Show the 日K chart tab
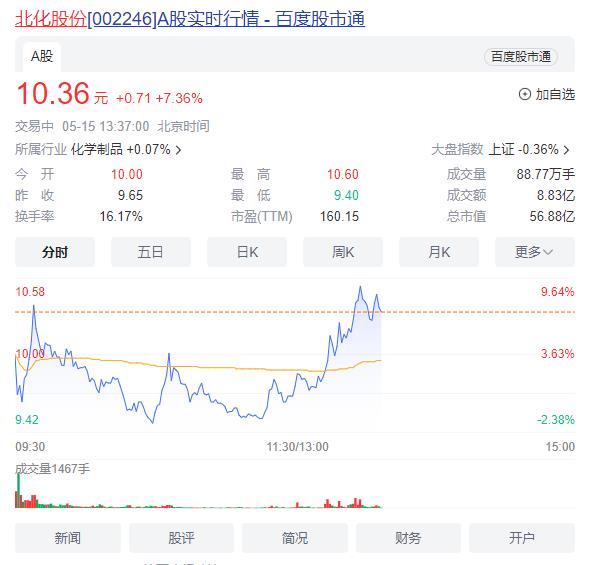 (247, 252)
